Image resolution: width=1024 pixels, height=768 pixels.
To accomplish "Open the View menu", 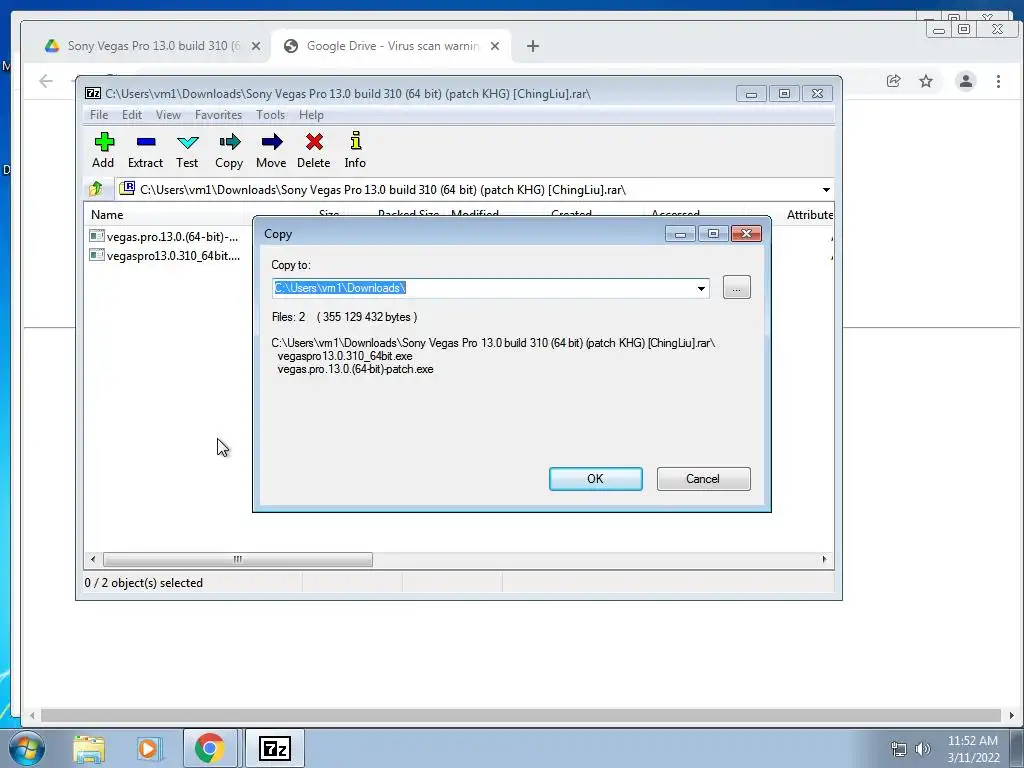I will point(168,115).
